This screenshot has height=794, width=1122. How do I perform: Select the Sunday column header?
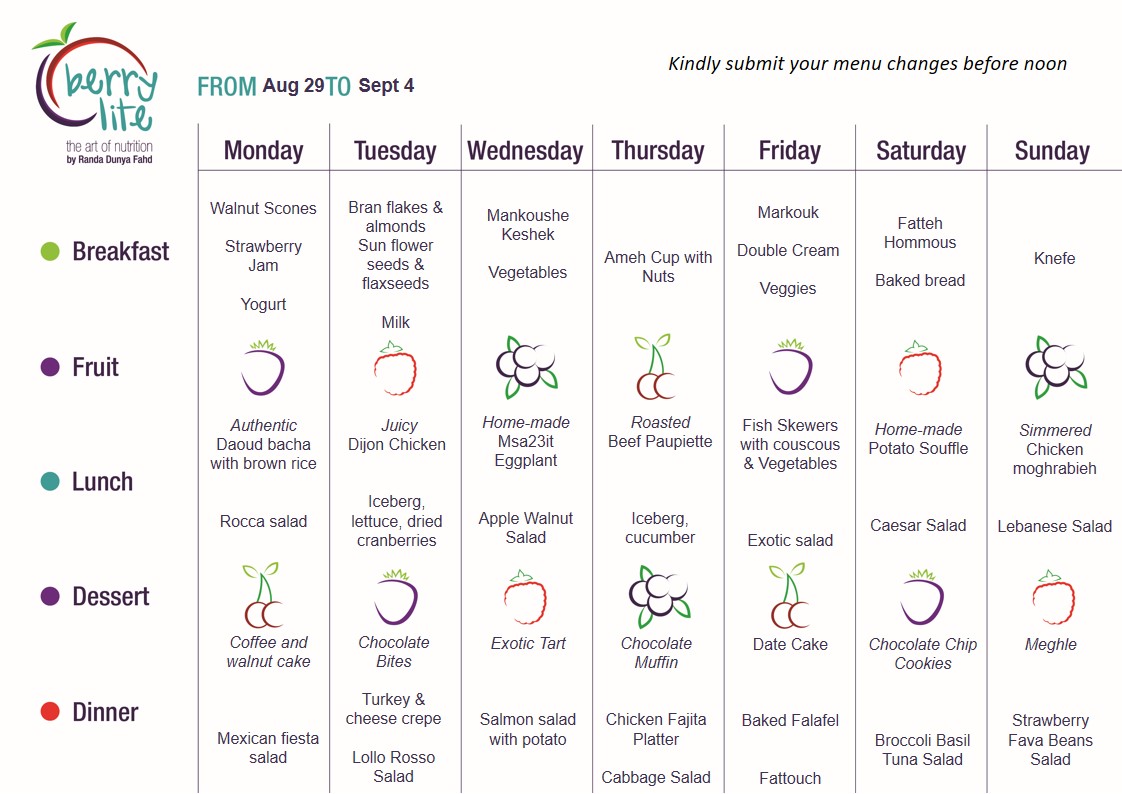click(x=1052, y=151)
